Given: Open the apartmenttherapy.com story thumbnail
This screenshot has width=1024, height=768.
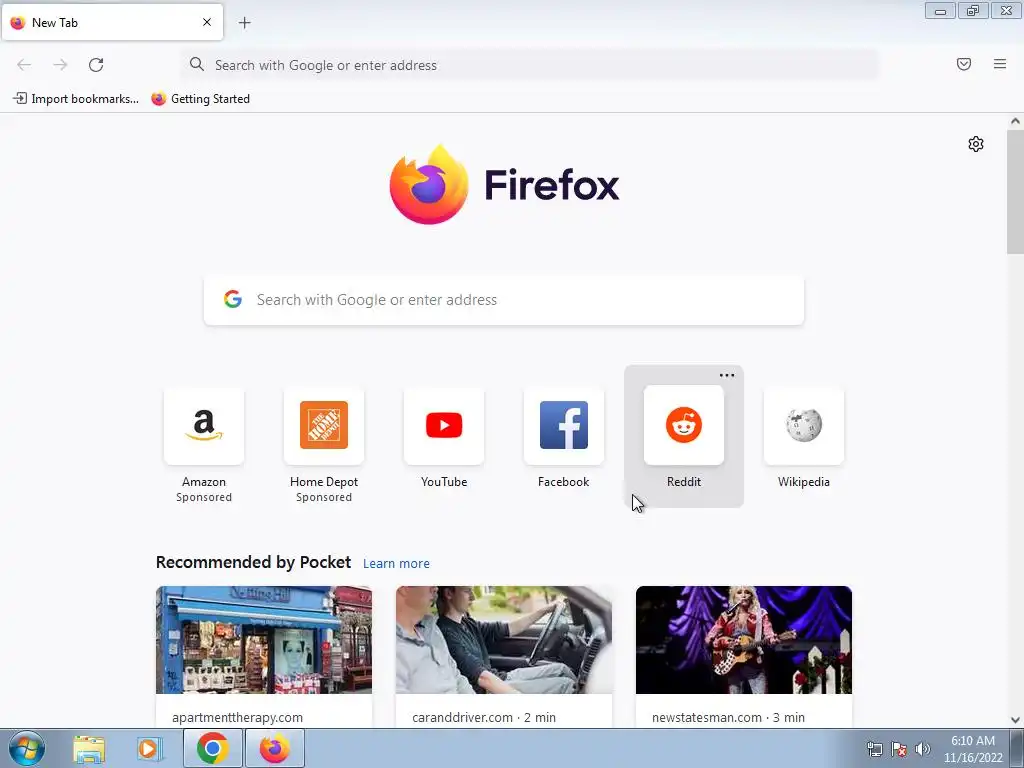Looking at the screenshot, I should [264, 640].
